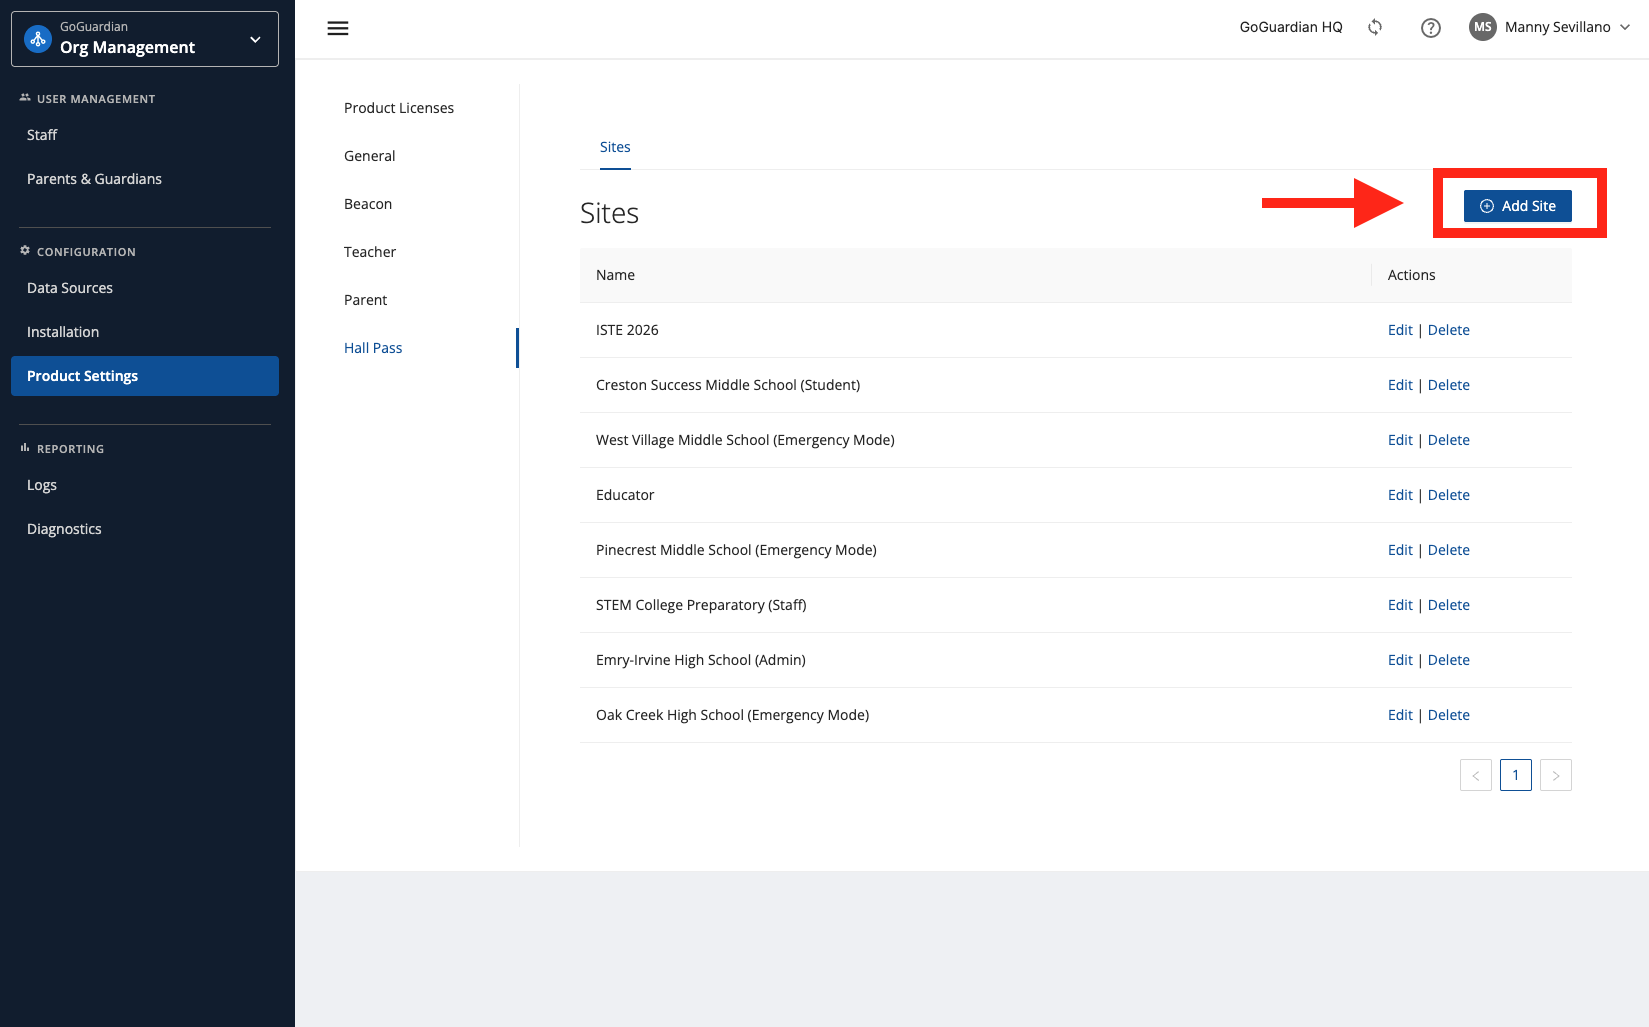The image size is (1649, 1027).
Task: Delete STEM College Preparatory site
Action: point(1449,605)
